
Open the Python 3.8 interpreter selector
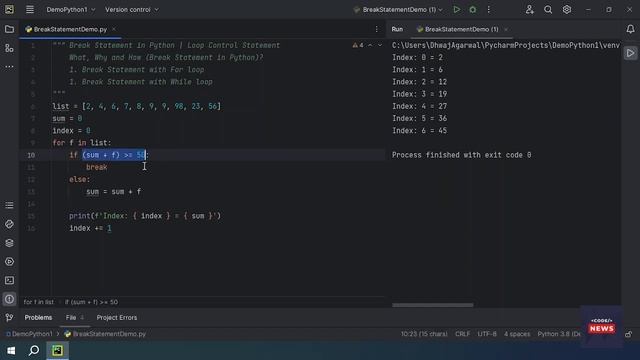click(x=559, y=334)
